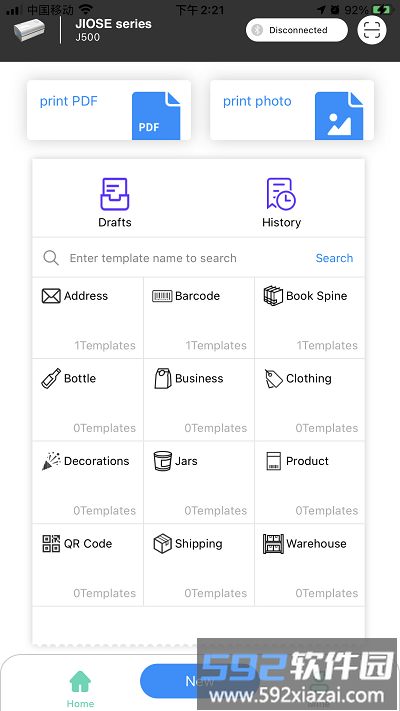Open the Barcode template category
This screenshot has height=711, width=400.
point(199,318)
